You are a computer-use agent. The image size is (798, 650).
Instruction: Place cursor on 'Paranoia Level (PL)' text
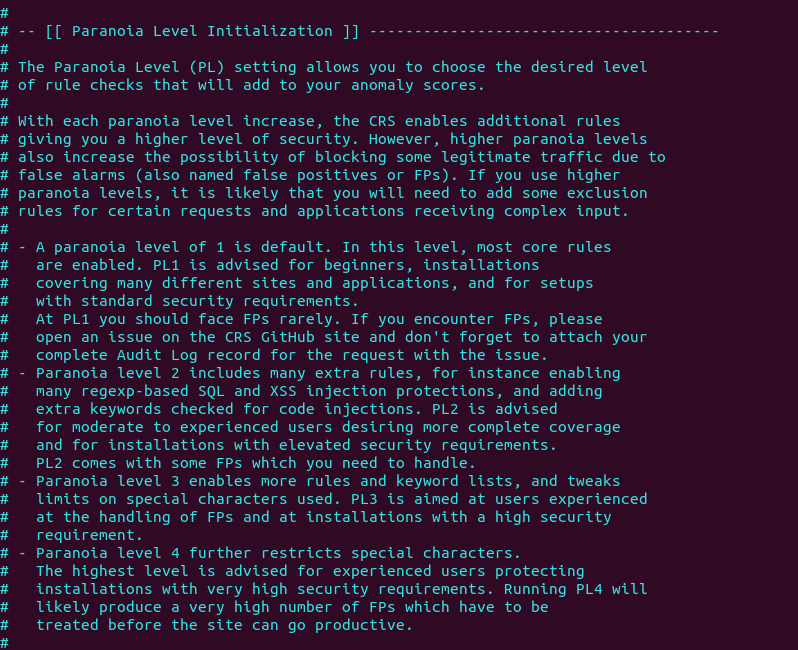point(139,67)
